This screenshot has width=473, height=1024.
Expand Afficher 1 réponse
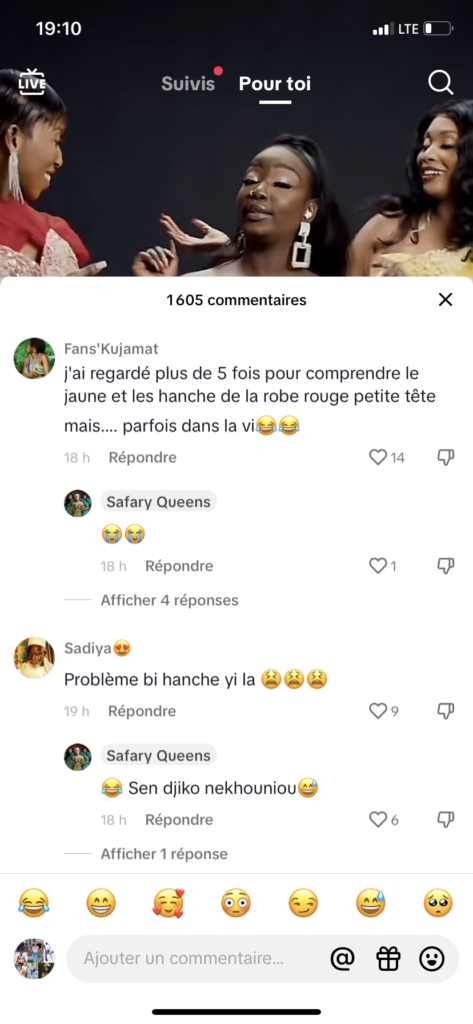click(164, 854)
